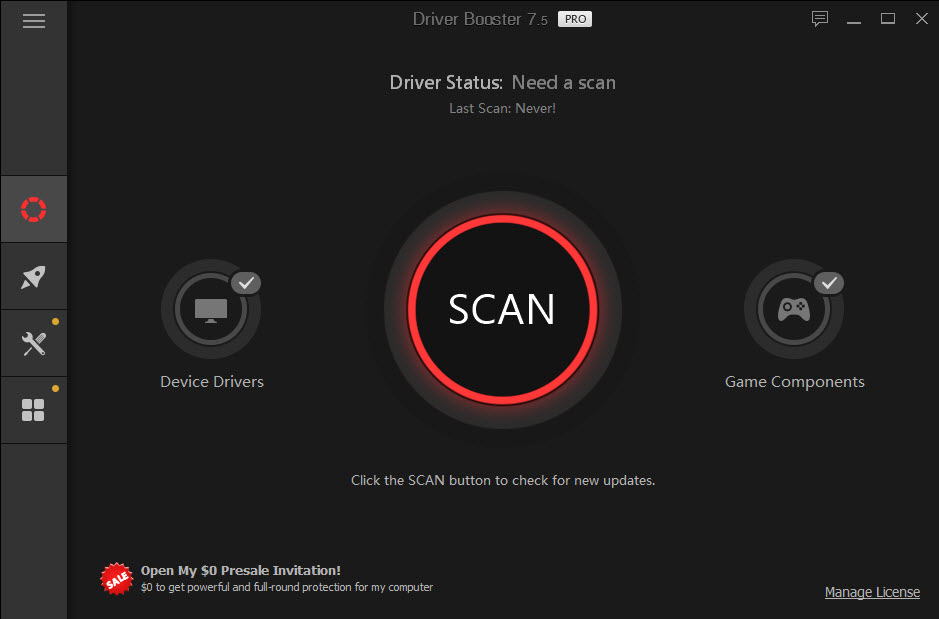Open the rocket Boost sidebar icon
The width and height of the screenshot is (939, 619).
point(34,277)
